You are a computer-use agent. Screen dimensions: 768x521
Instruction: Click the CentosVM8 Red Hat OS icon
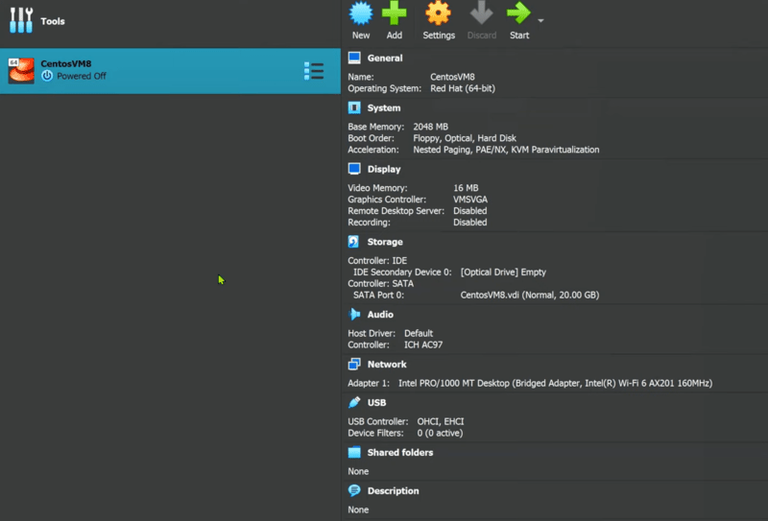[21, 71]
